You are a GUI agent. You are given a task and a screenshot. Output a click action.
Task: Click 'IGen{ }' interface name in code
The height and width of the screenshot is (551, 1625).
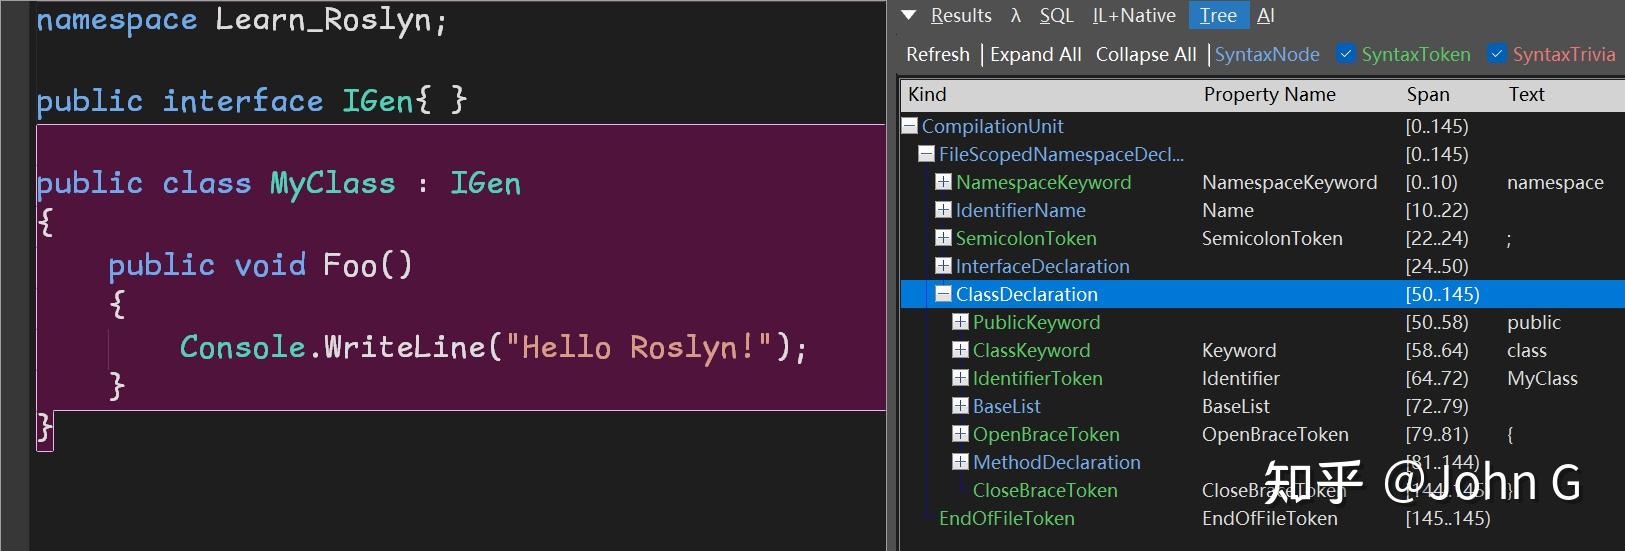coord(404,101)
